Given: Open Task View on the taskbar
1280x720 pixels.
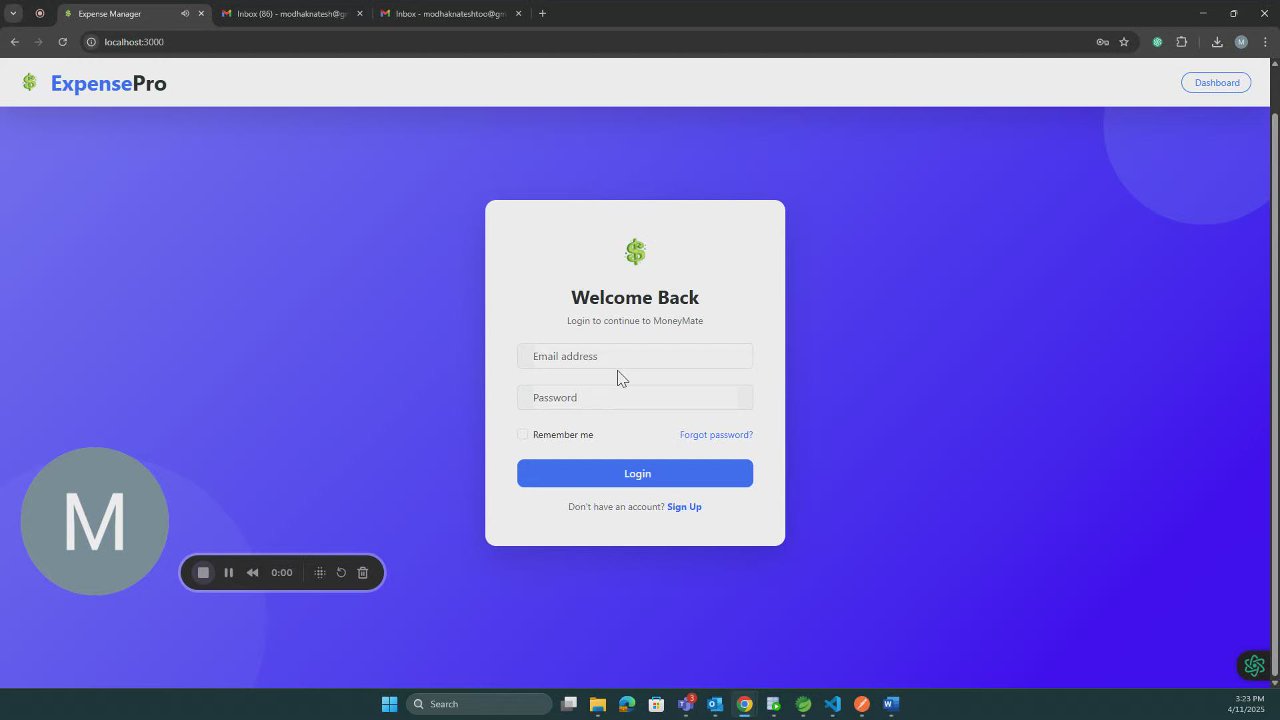Looking at the screenshot, I should (569, 704).
